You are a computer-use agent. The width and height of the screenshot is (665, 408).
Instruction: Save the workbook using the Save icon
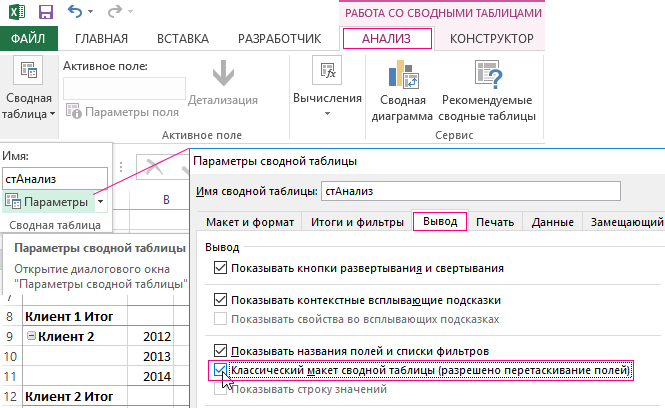pyautogui.click(x=46, y=12)
